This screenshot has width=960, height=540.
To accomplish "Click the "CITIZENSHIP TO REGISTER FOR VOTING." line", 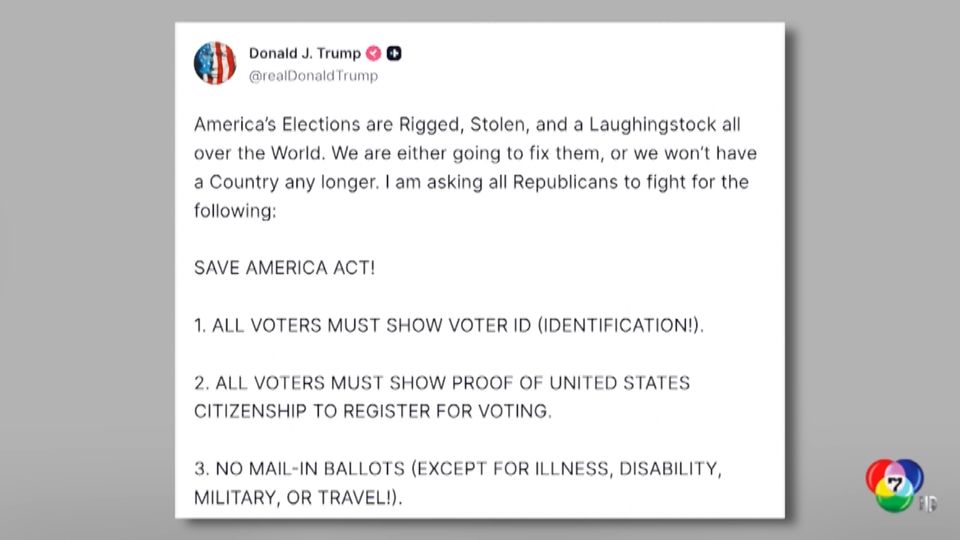I will pyautogui.click(x=372, y=412).
